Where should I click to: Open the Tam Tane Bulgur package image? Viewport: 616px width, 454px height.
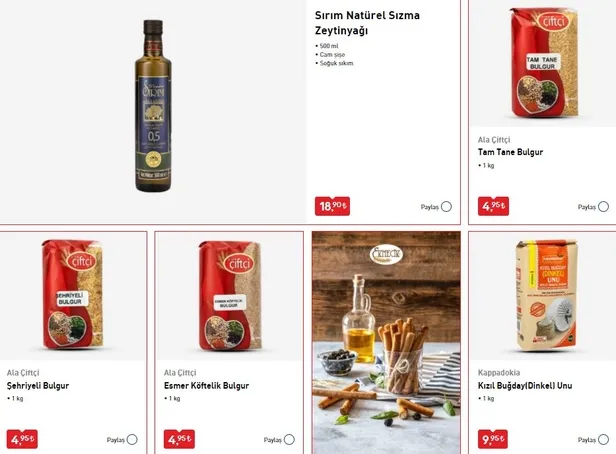544,63
